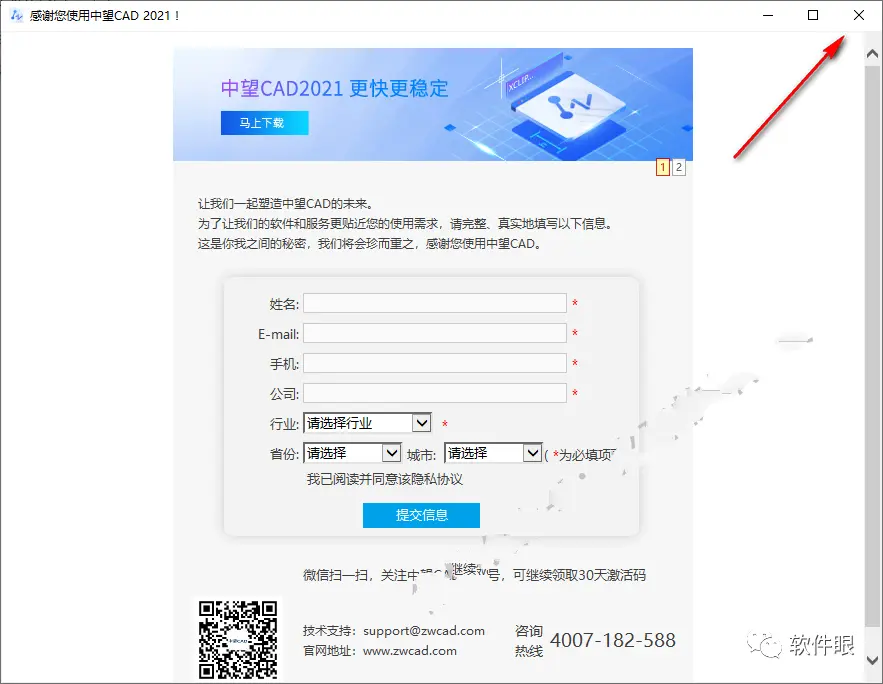Open the 隐私协议 privacy agreement text
The image size is (883, 684).
[437, 479]
